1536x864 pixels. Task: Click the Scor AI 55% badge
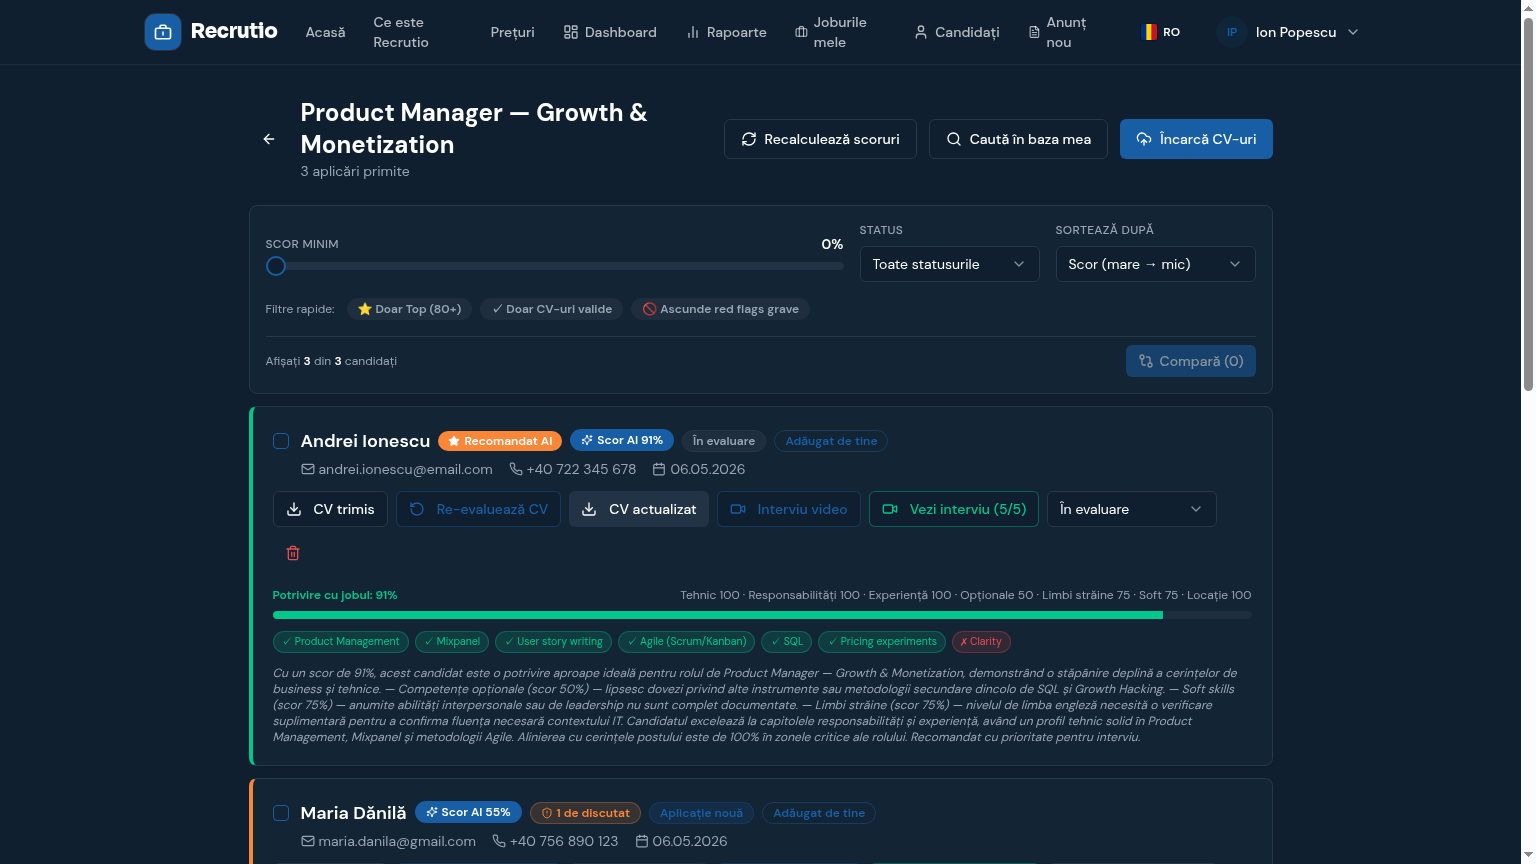coord(468,812)
